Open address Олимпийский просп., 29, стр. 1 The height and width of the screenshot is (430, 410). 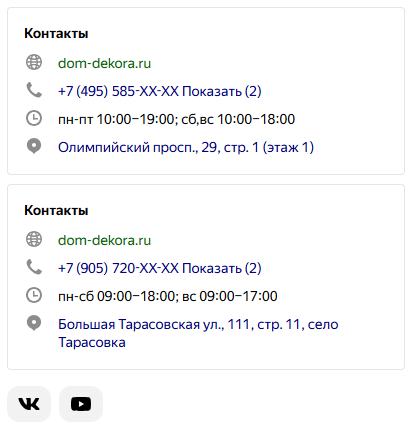(186, 147)
